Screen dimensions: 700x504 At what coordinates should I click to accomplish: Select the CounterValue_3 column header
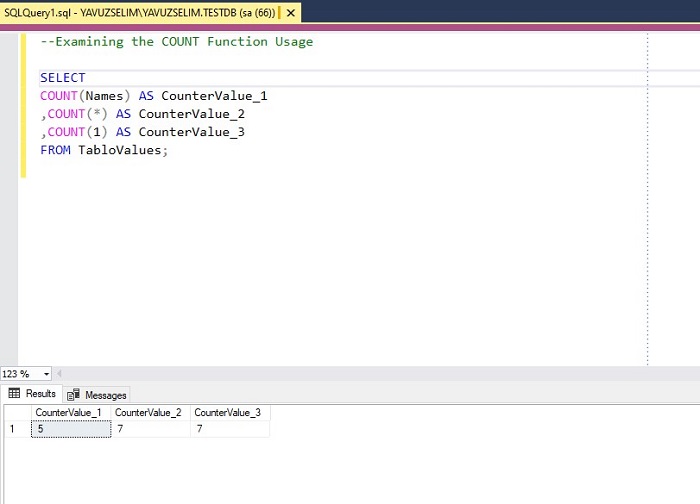click(x=230, y=412)
